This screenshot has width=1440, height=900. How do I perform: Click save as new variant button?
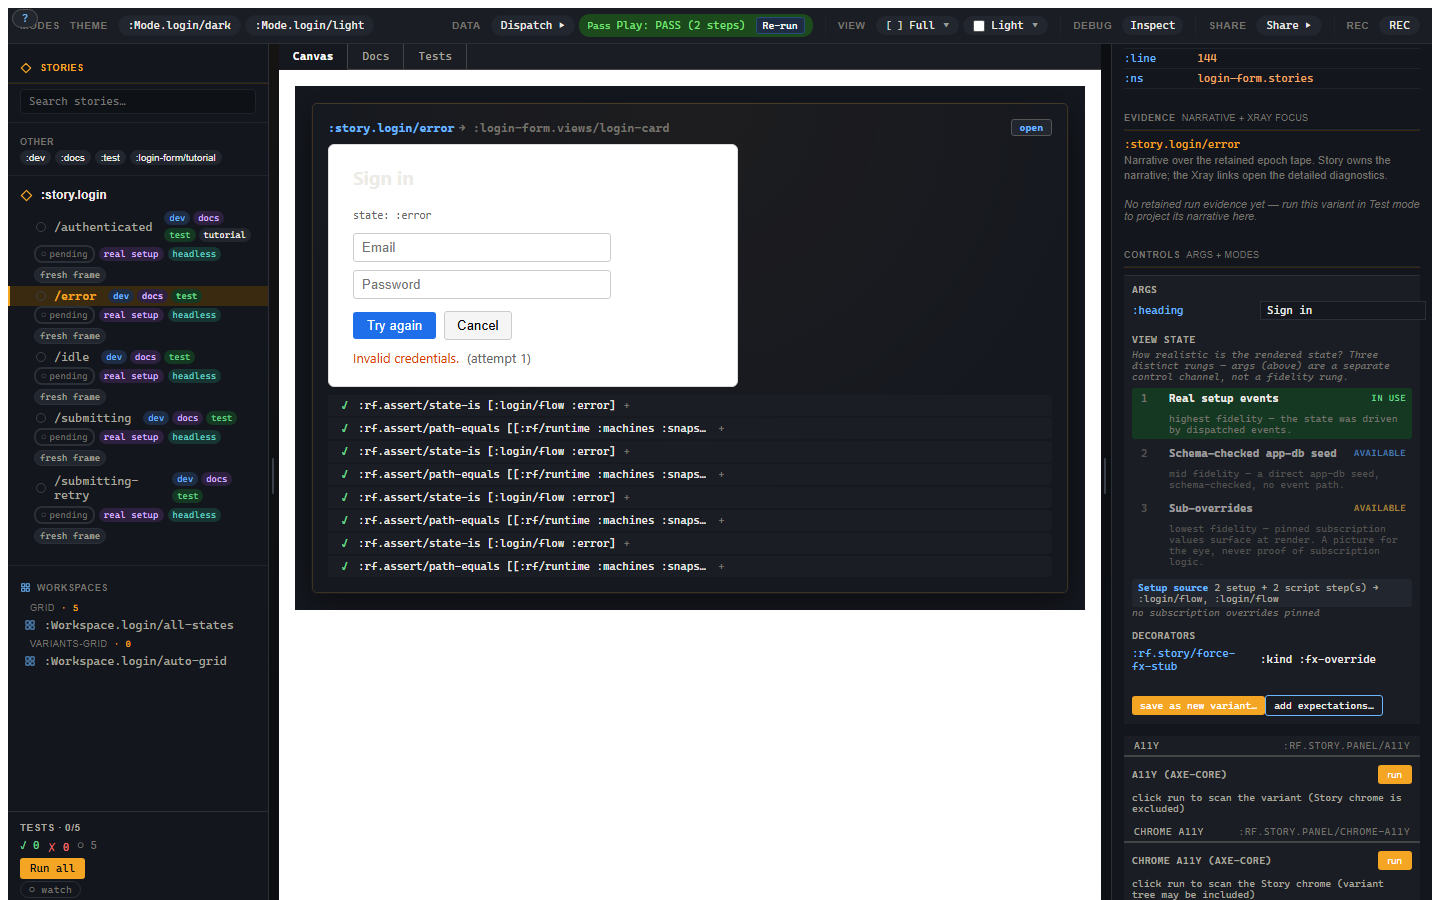coord(1198,706)
